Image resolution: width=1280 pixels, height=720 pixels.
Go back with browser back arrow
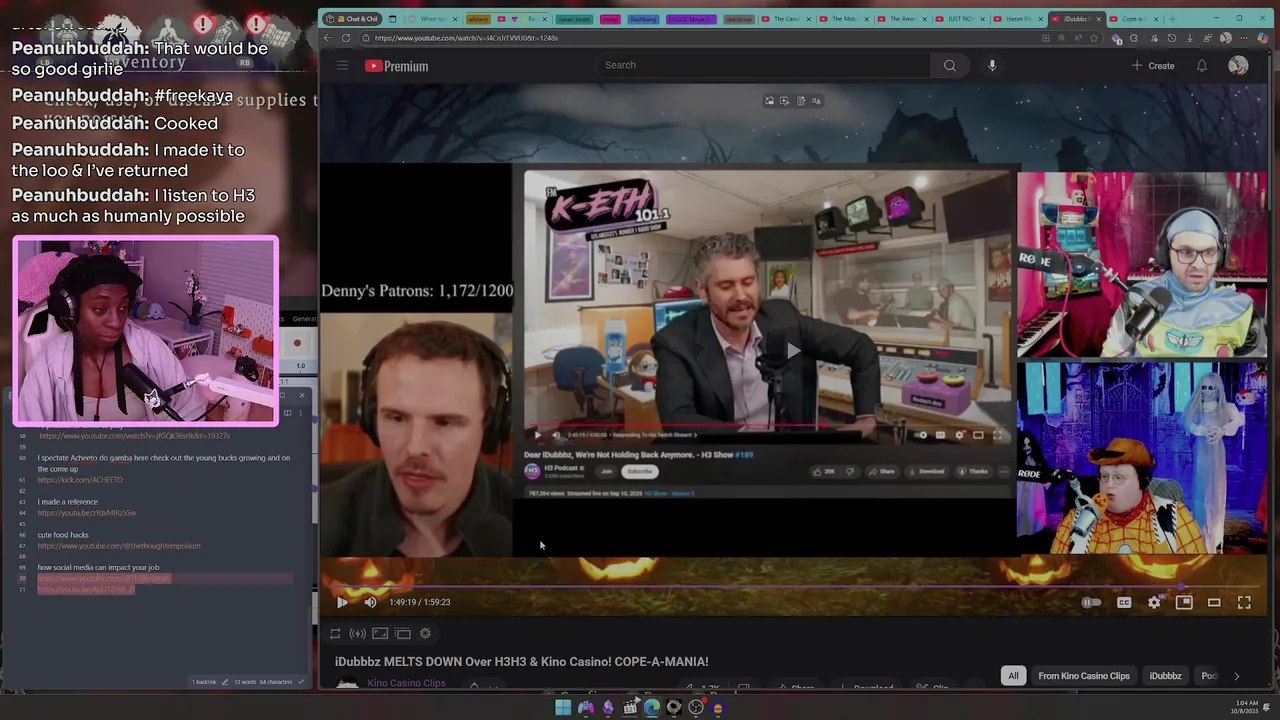point(327,38)
